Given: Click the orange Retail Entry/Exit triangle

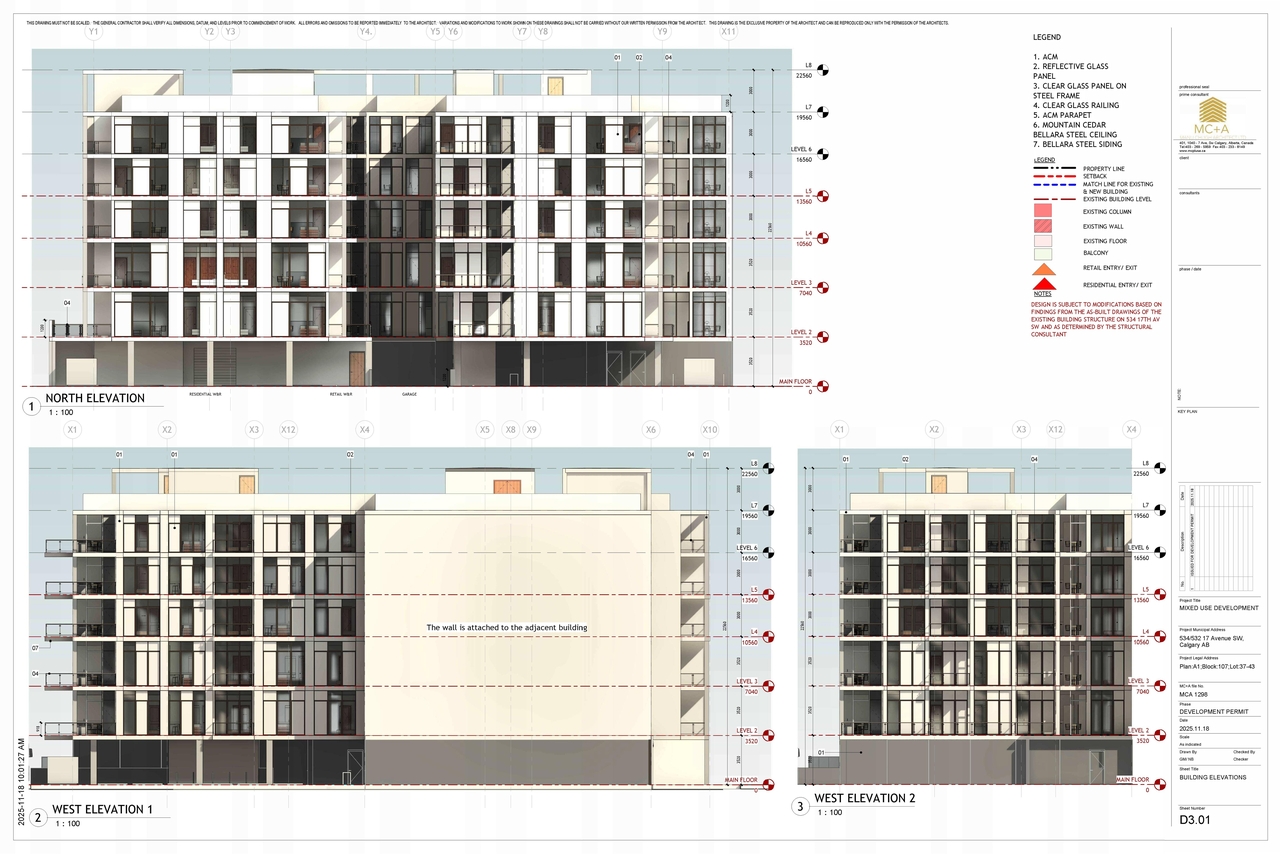Looking at the screenshot, I should point(1043,269).
